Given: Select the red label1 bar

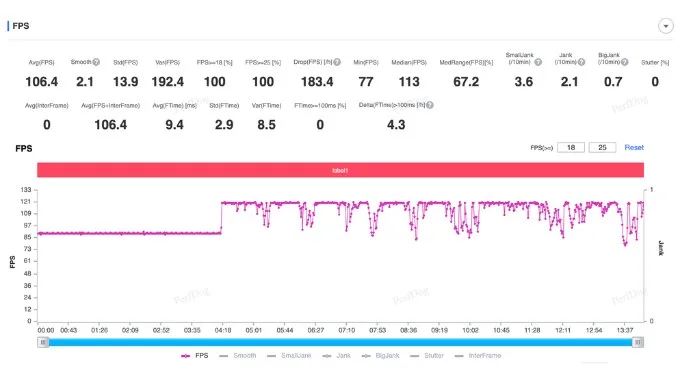Looking at the screenshot, I should (340, 170).
